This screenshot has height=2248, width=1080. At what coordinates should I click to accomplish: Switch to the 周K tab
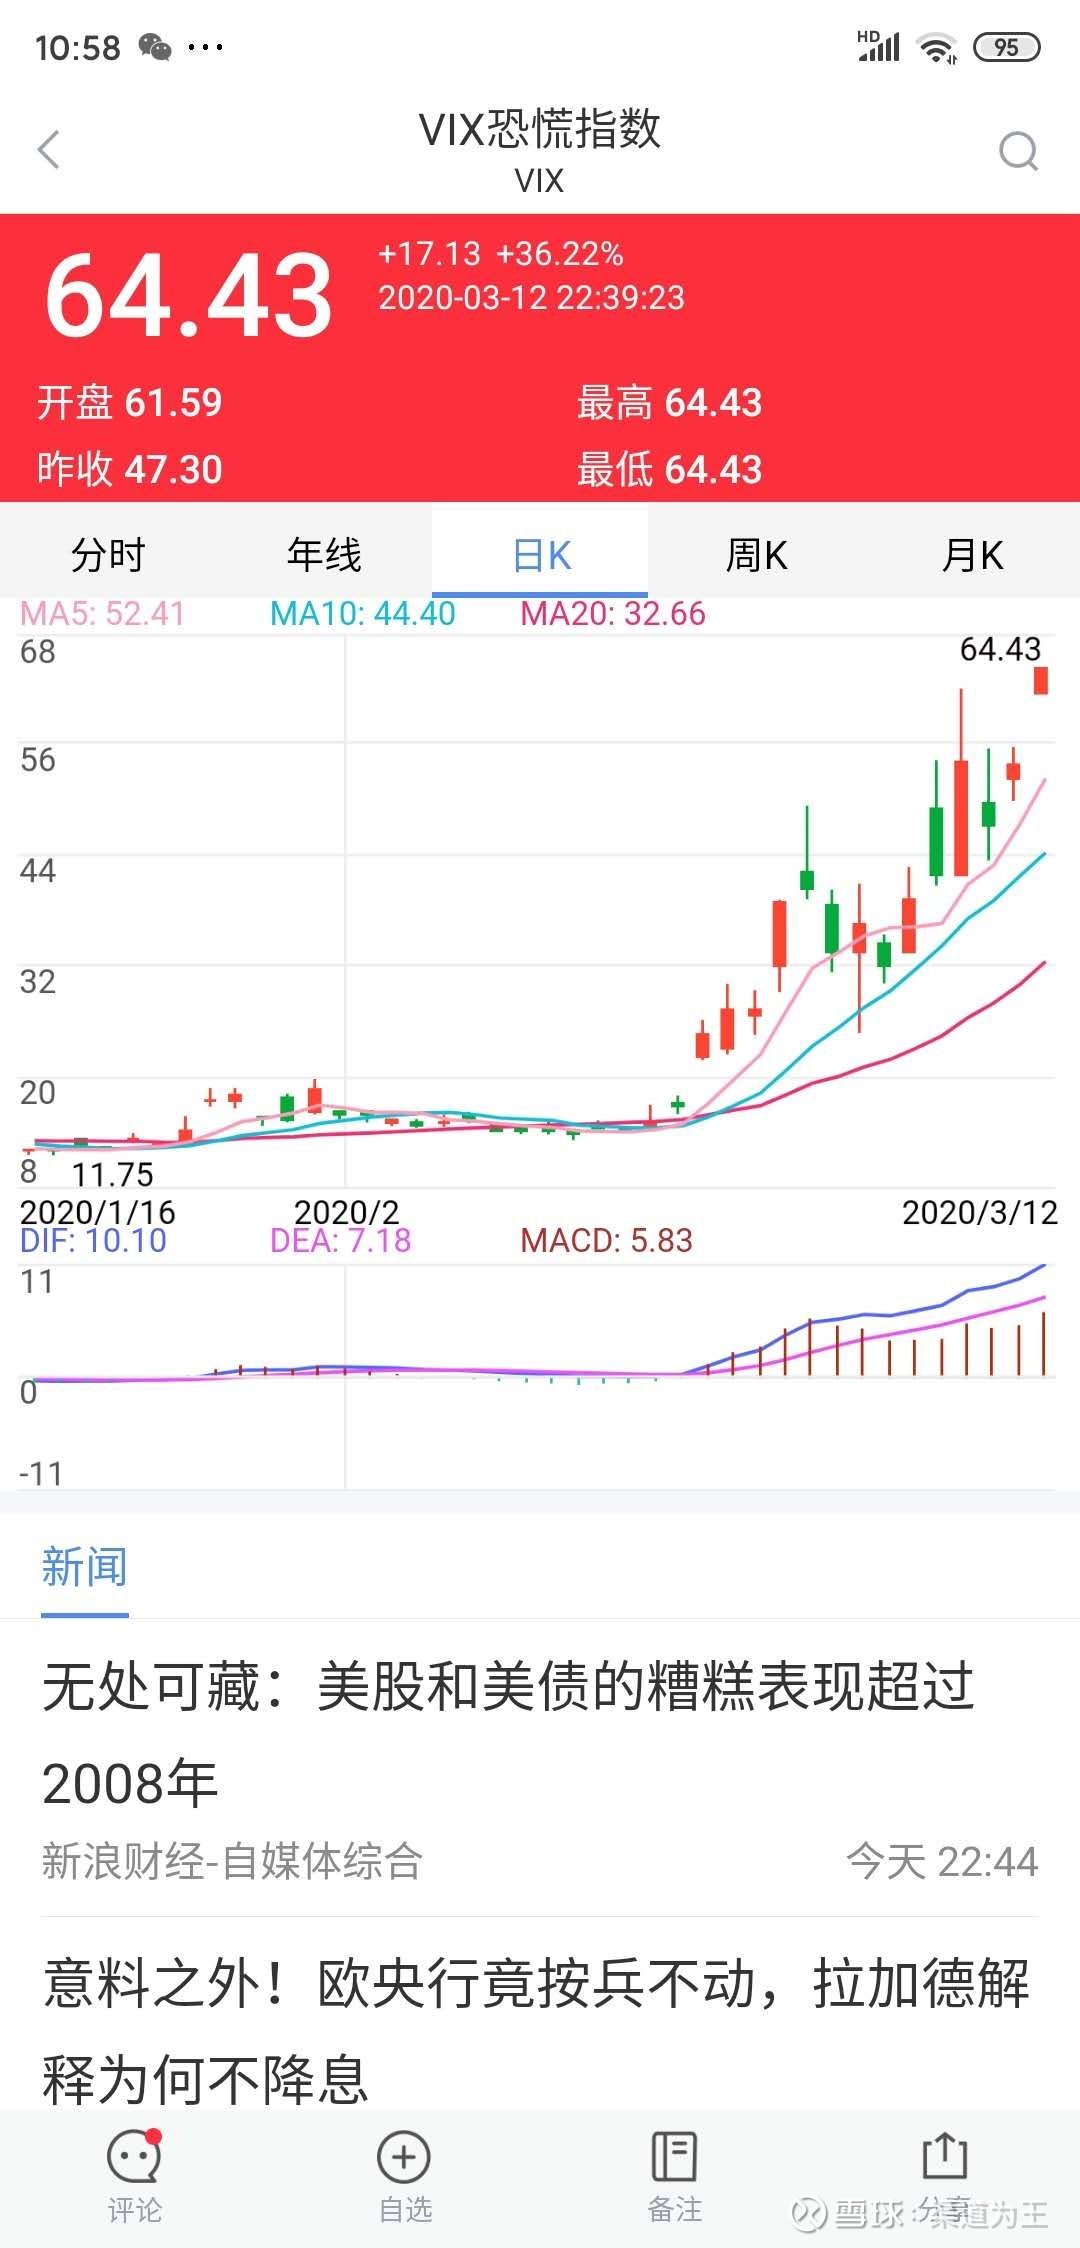point(756,554)
